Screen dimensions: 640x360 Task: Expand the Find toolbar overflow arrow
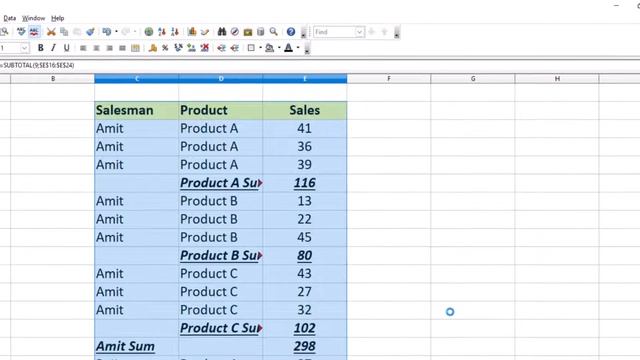(396, 33)
